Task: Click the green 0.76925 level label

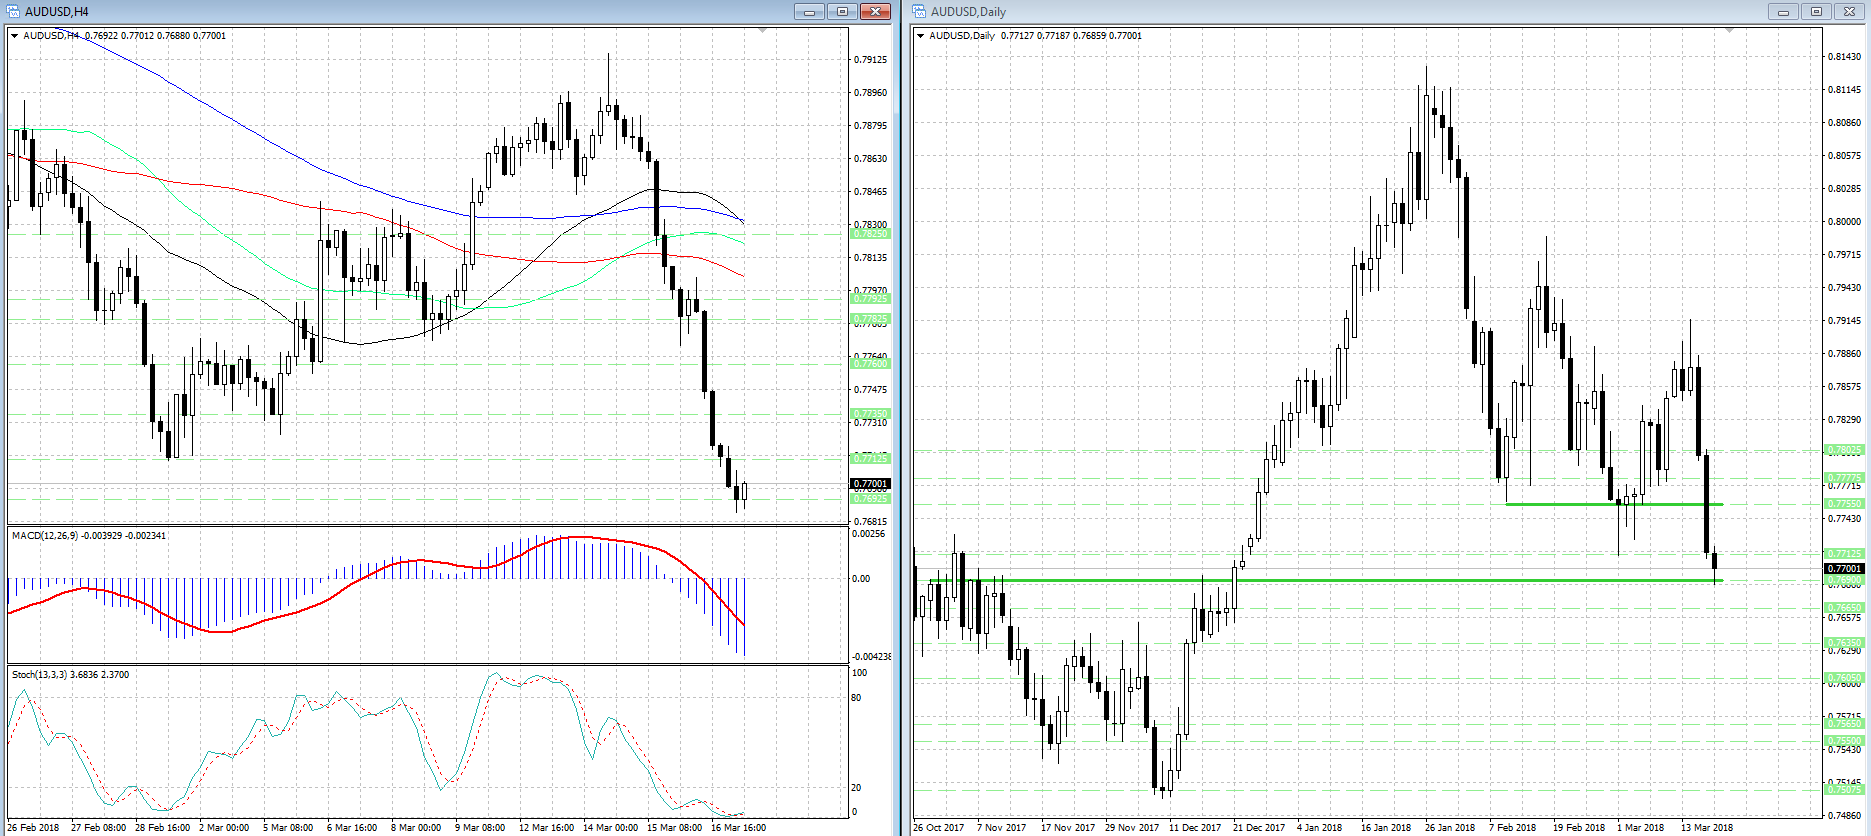Action: (870, 498)
